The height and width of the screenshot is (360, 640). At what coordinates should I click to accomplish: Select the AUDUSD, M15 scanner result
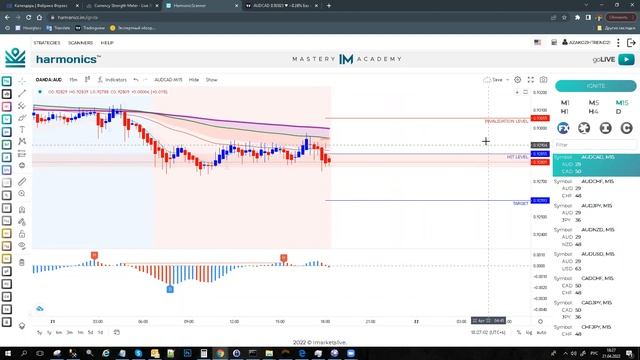click(x=596, y=261)
